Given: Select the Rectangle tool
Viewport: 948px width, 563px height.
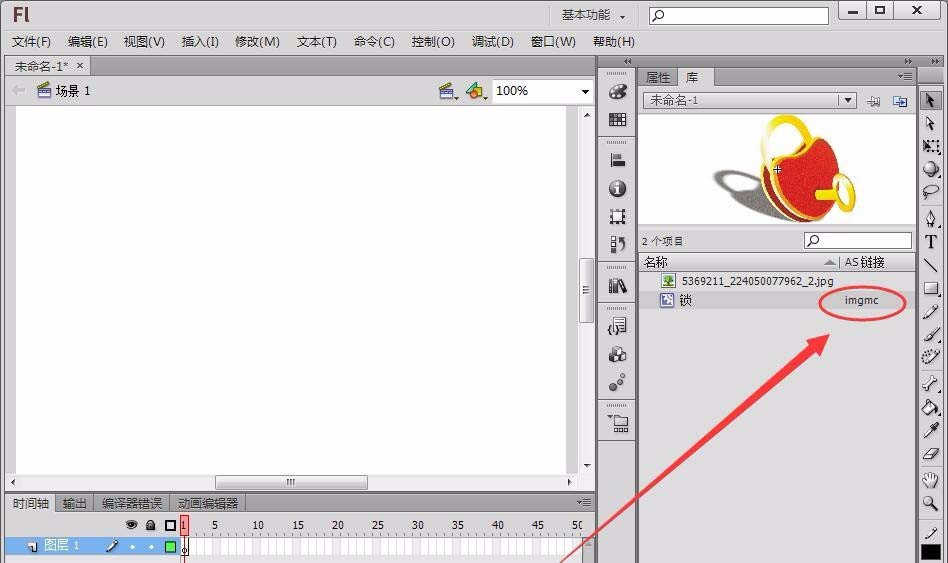Looking at the screenshot, I should click(x=930, y=288).
